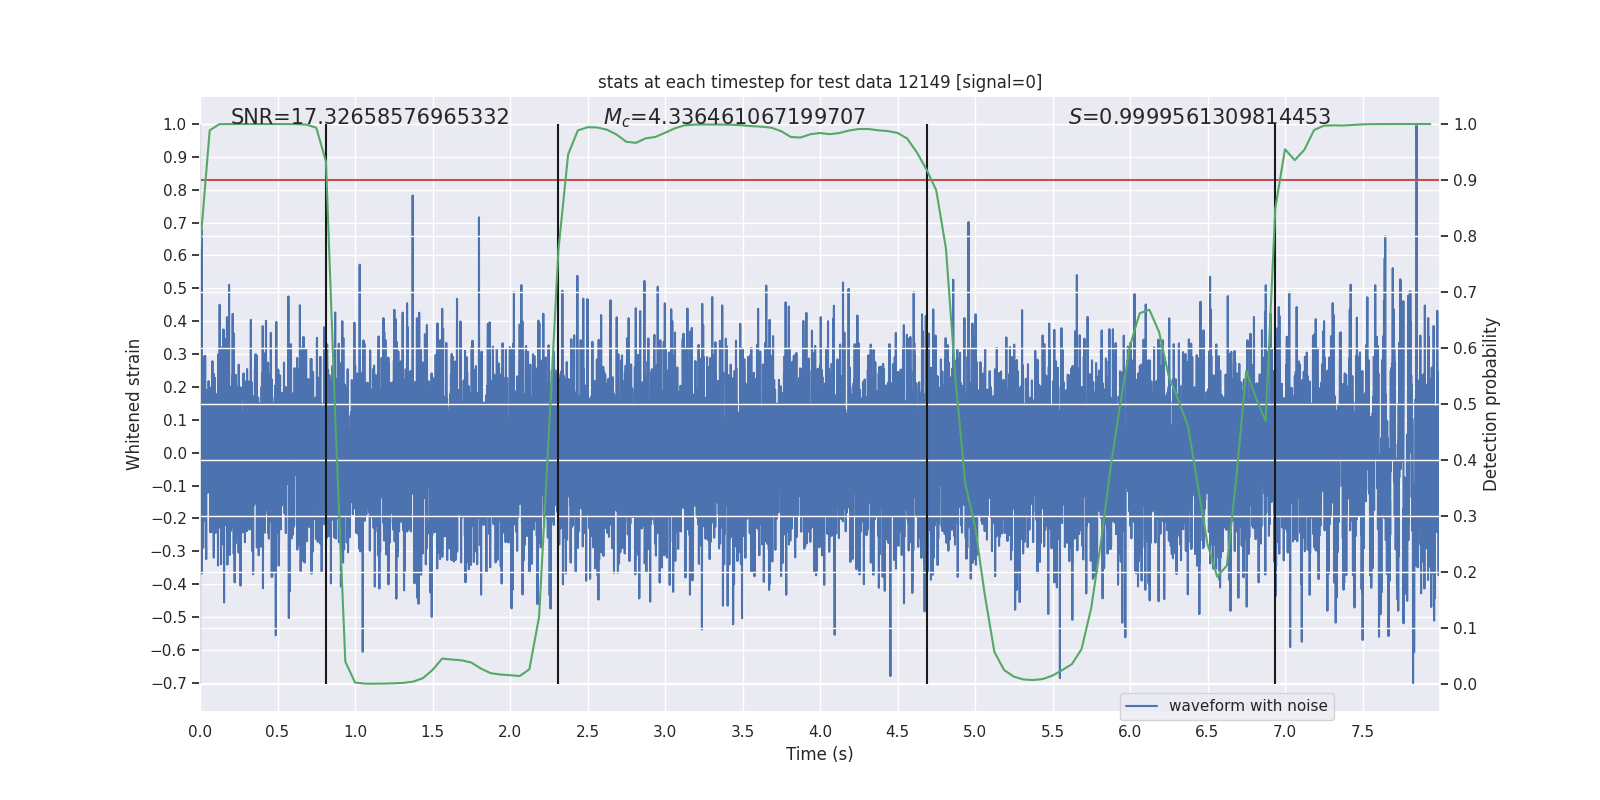Click the −0.5 tick on the Whitened strain axis
Image resolution: width=1600 pixels, height=800 pixels.
tap(169, 617)
